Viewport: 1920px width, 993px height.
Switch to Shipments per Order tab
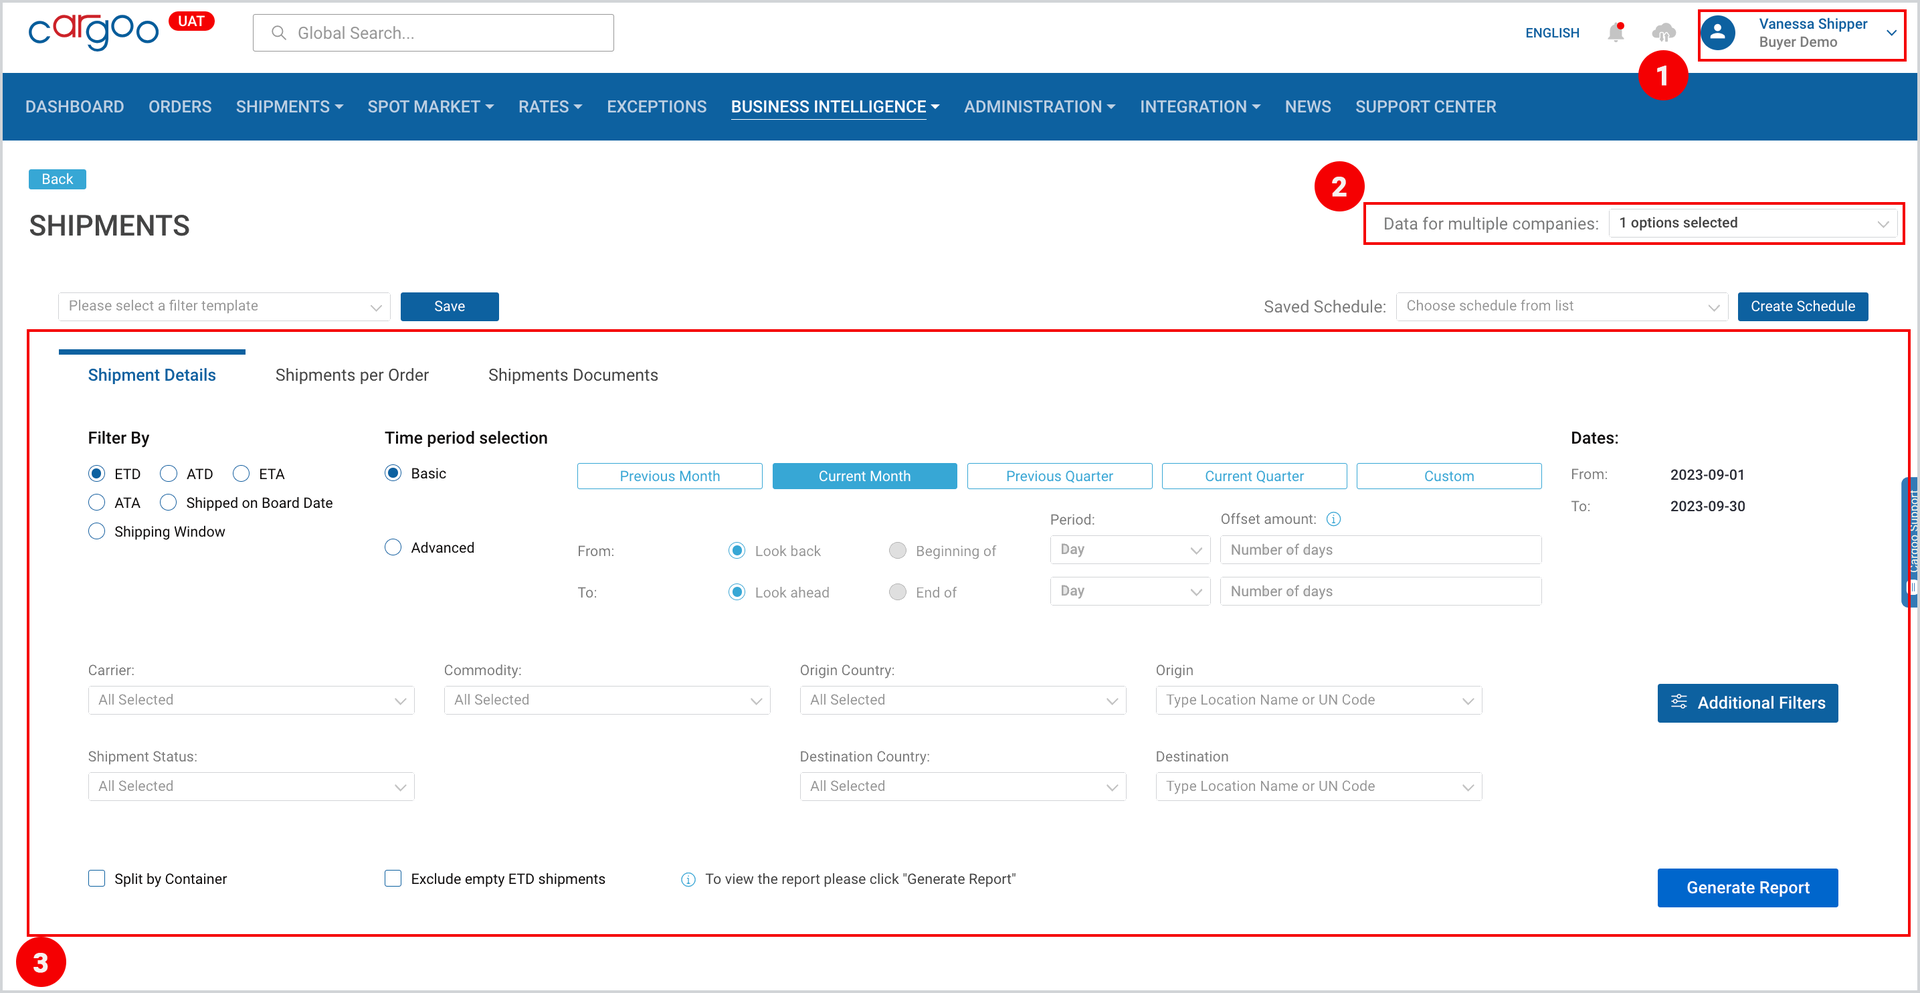tap(352, 375)
